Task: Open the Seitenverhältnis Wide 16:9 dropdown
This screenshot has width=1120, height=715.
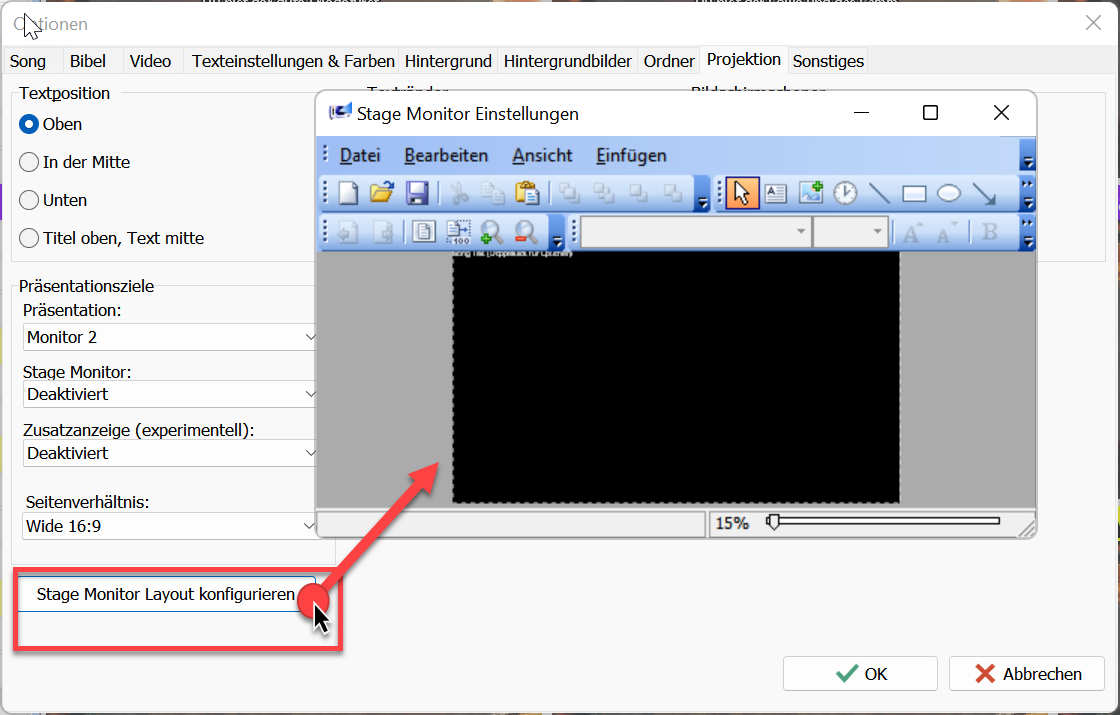Action: click(169, 526)
